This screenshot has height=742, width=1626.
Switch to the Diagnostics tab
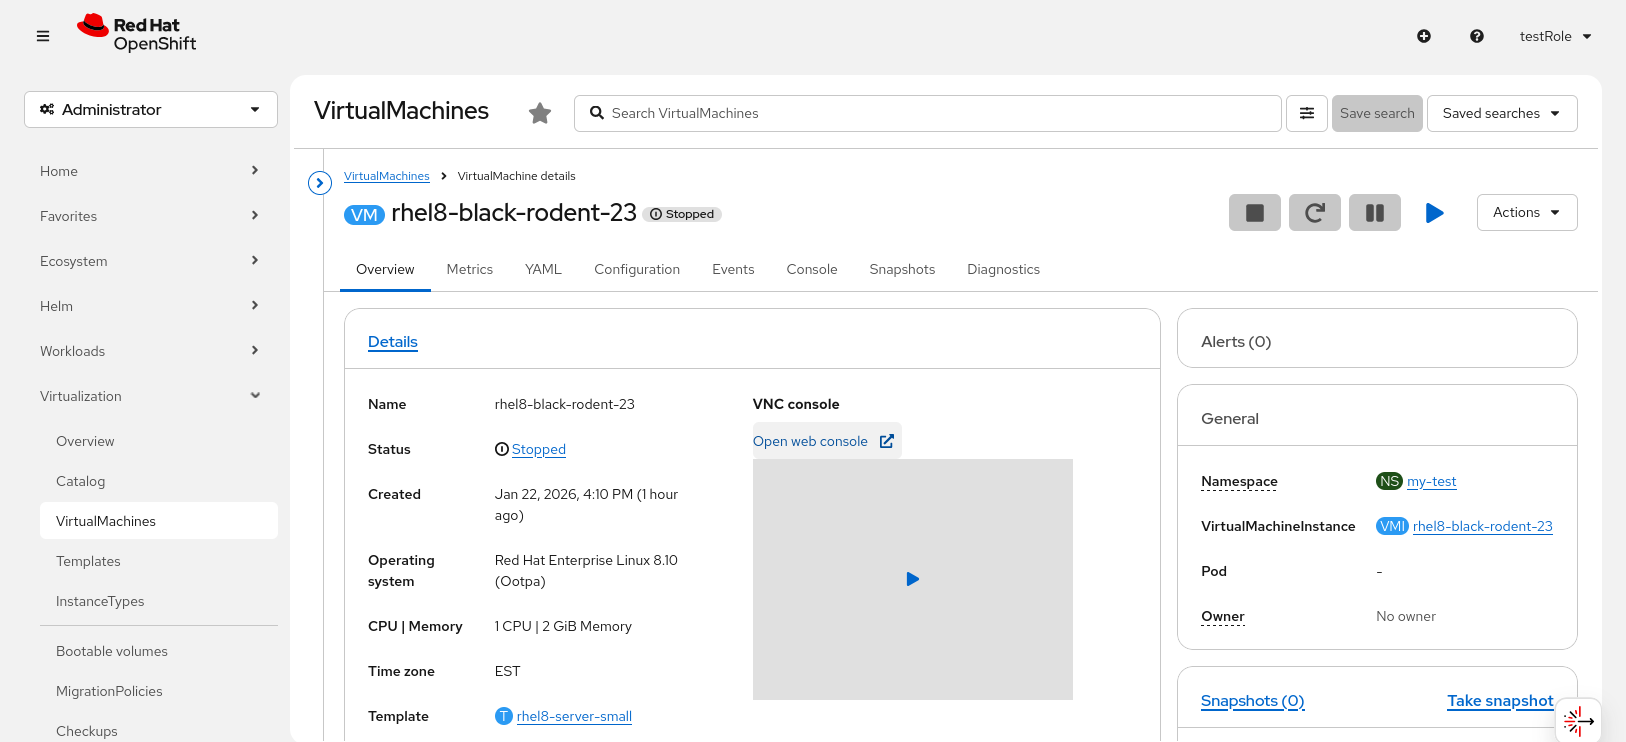pyautogui.click(x=1003, y=270)
